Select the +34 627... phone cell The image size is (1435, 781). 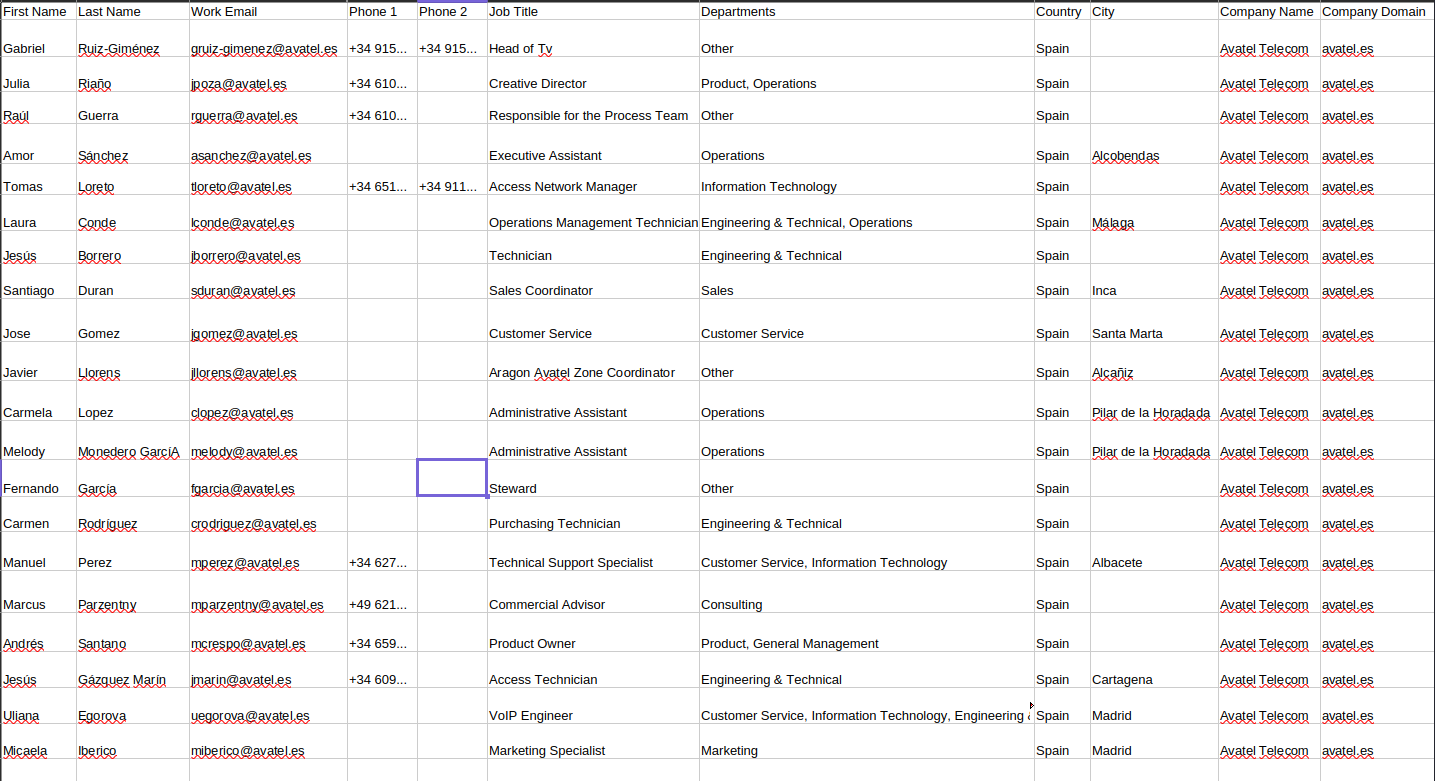tap(382, 551)
